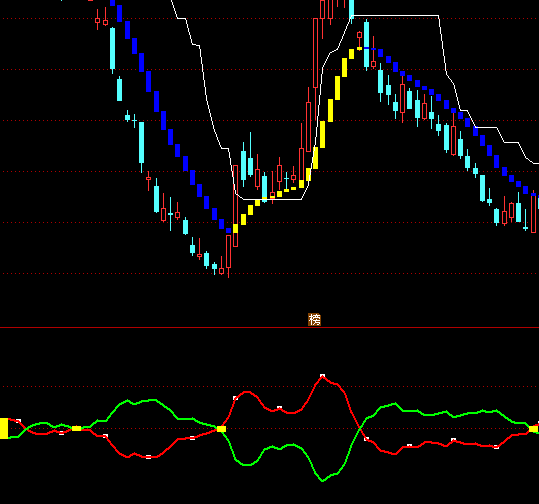Click the red horizontal divider between chart panels

coord(270,328)
